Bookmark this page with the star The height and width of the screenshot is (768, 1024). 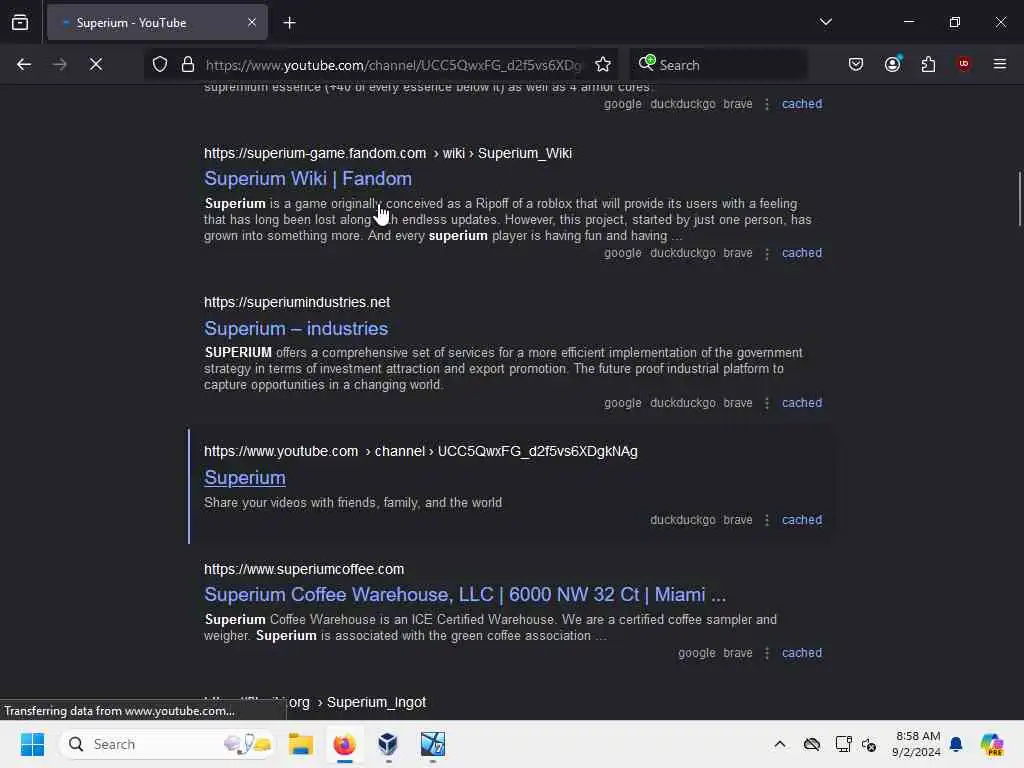click(603, 65)
